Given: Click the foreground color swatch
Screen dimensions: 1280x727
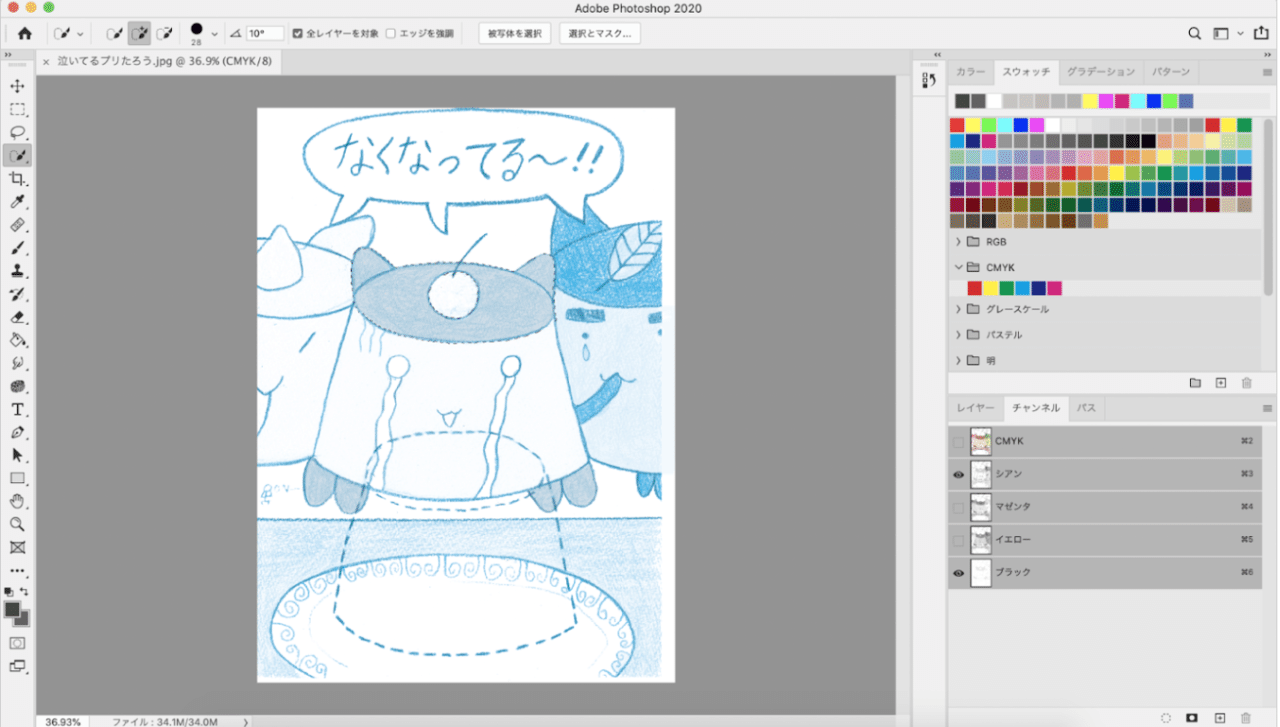Looking at the screenshot, I should (13, 609).
